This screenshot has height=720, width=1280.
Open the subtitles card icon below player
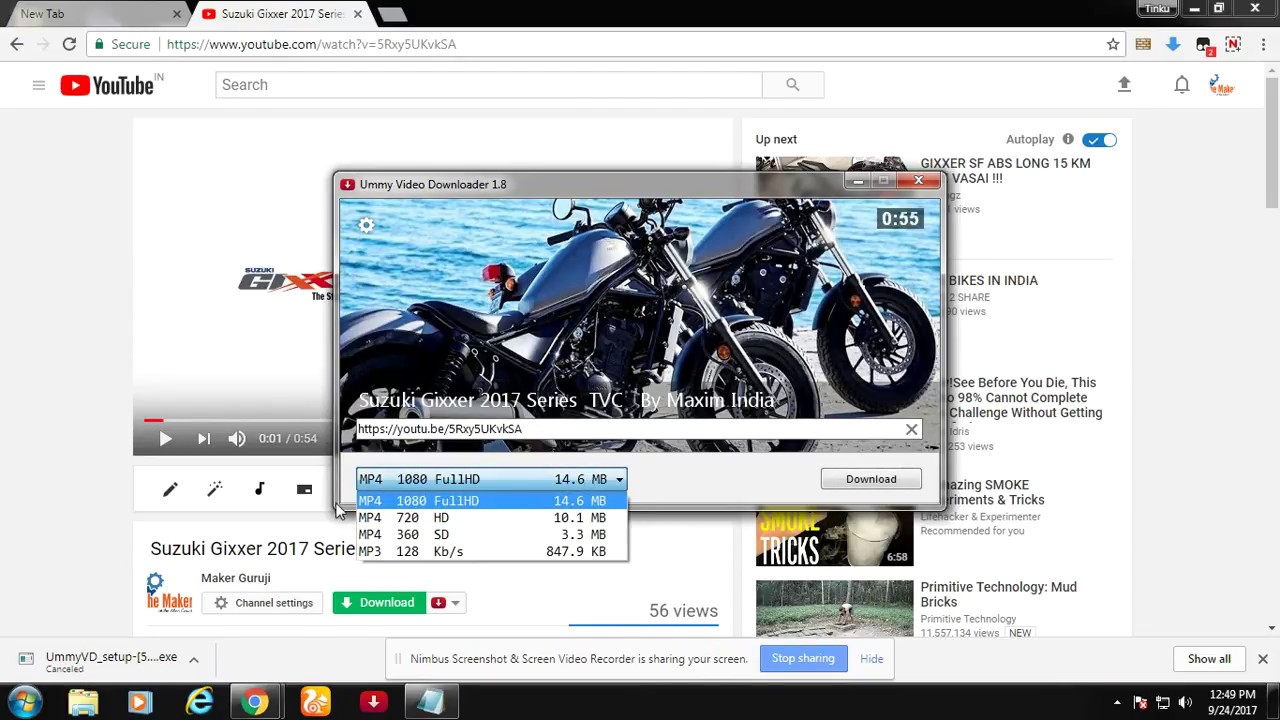point(305,489)
